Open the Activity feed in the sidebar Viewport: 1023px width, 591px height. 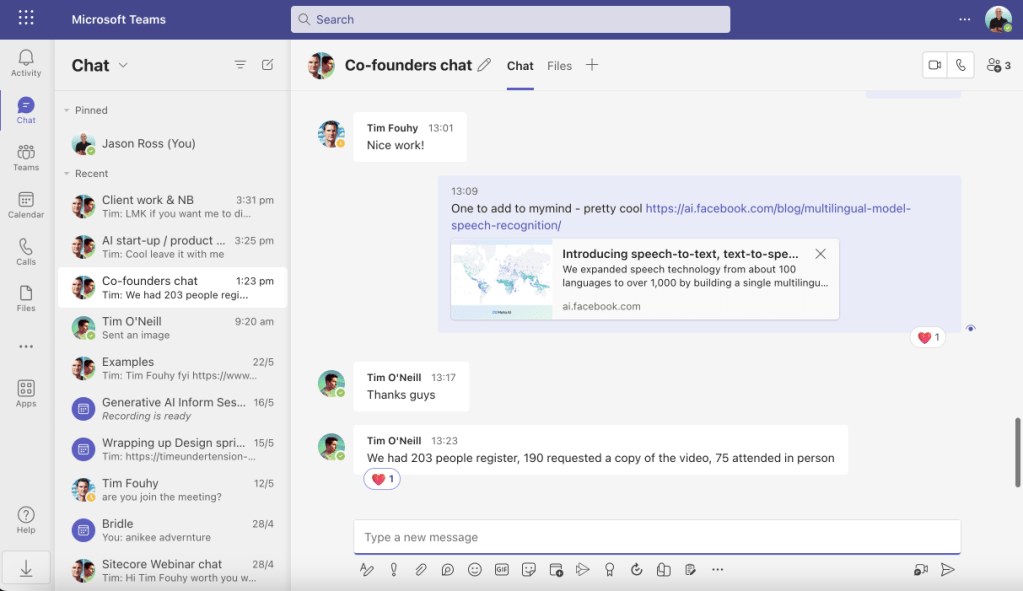tap(26, 62)
